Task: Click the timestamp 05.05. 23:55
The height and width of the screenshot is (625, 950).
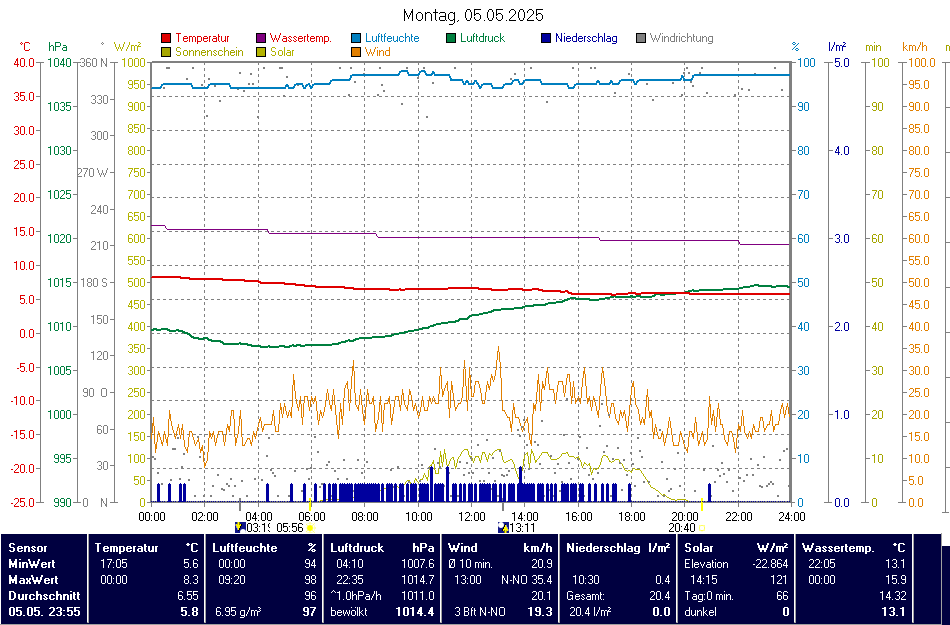Action: coord(44,612)
